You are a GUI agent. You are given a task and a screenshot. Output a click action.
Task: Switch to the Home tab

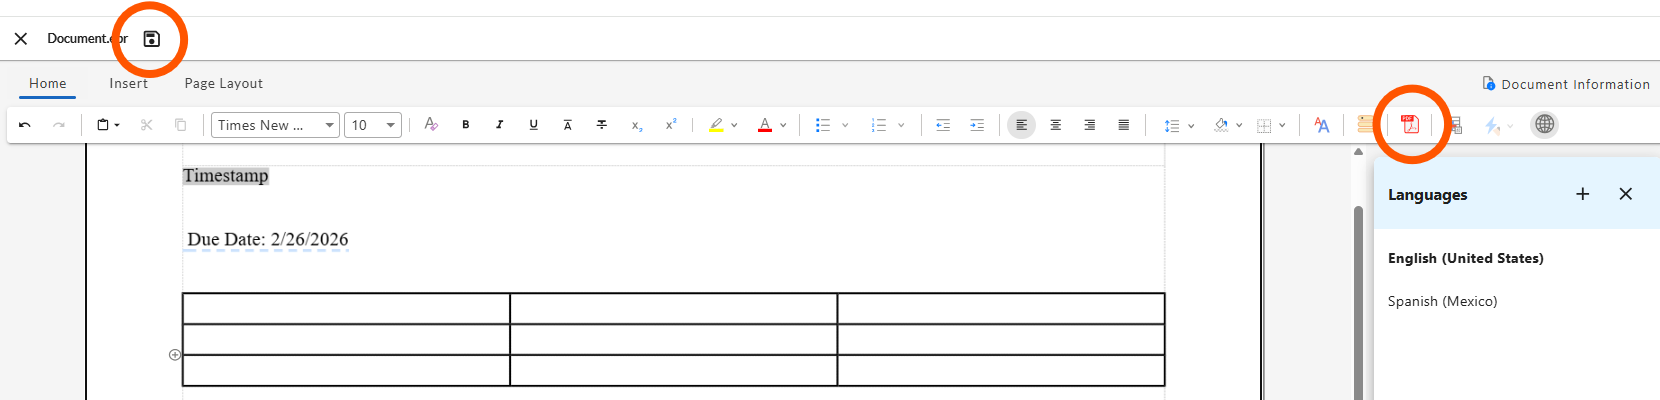[x=48, y=84]
